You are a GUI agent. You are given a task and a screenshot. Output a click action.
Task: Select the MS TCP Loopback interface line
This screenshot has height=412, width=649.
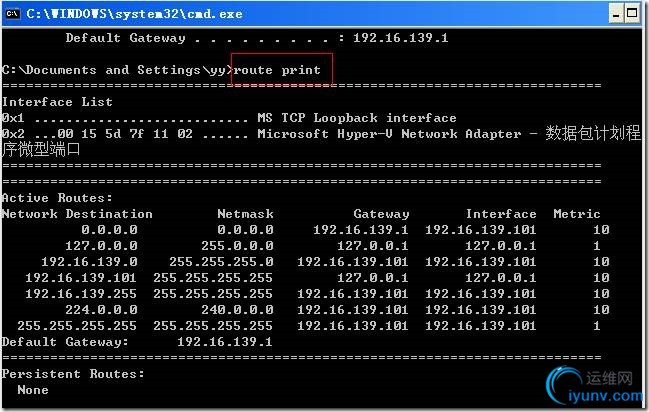229,118
